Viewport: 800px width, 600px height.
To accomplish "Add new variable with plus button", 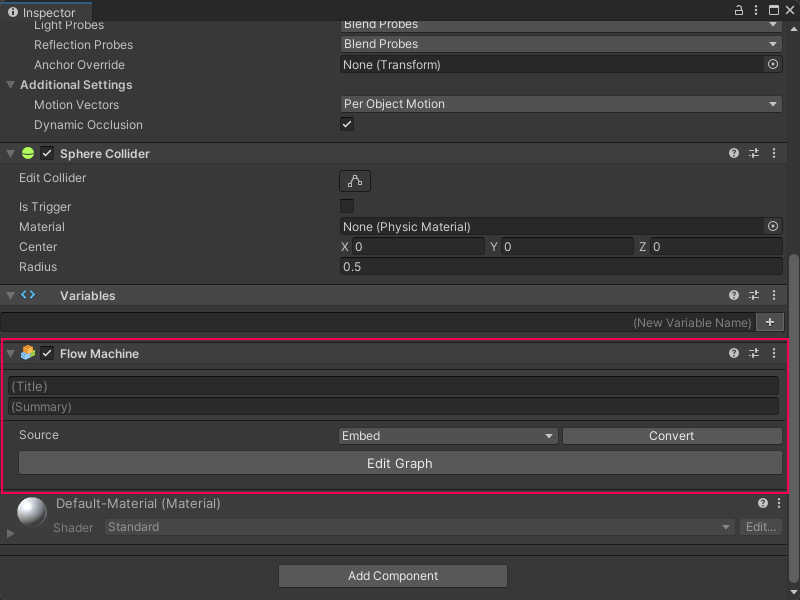I will tap(770, 322).
